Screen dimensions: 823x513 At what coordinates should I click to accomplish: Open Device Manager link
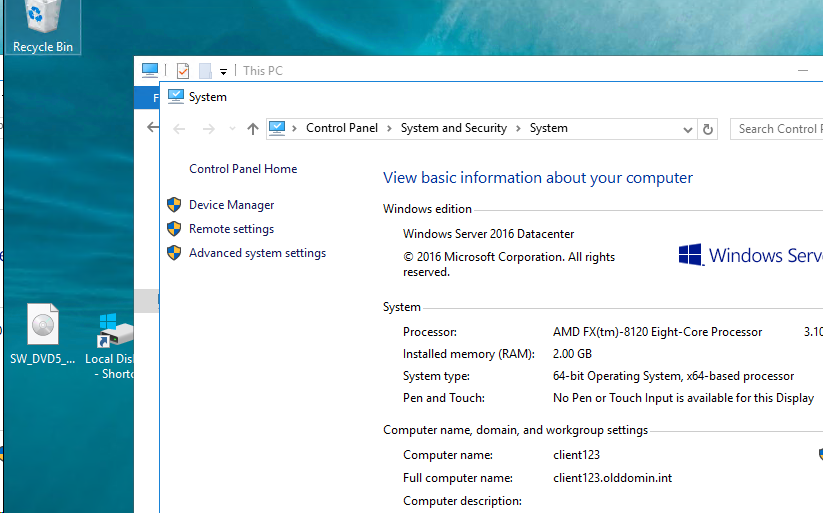tap(231, 205)
